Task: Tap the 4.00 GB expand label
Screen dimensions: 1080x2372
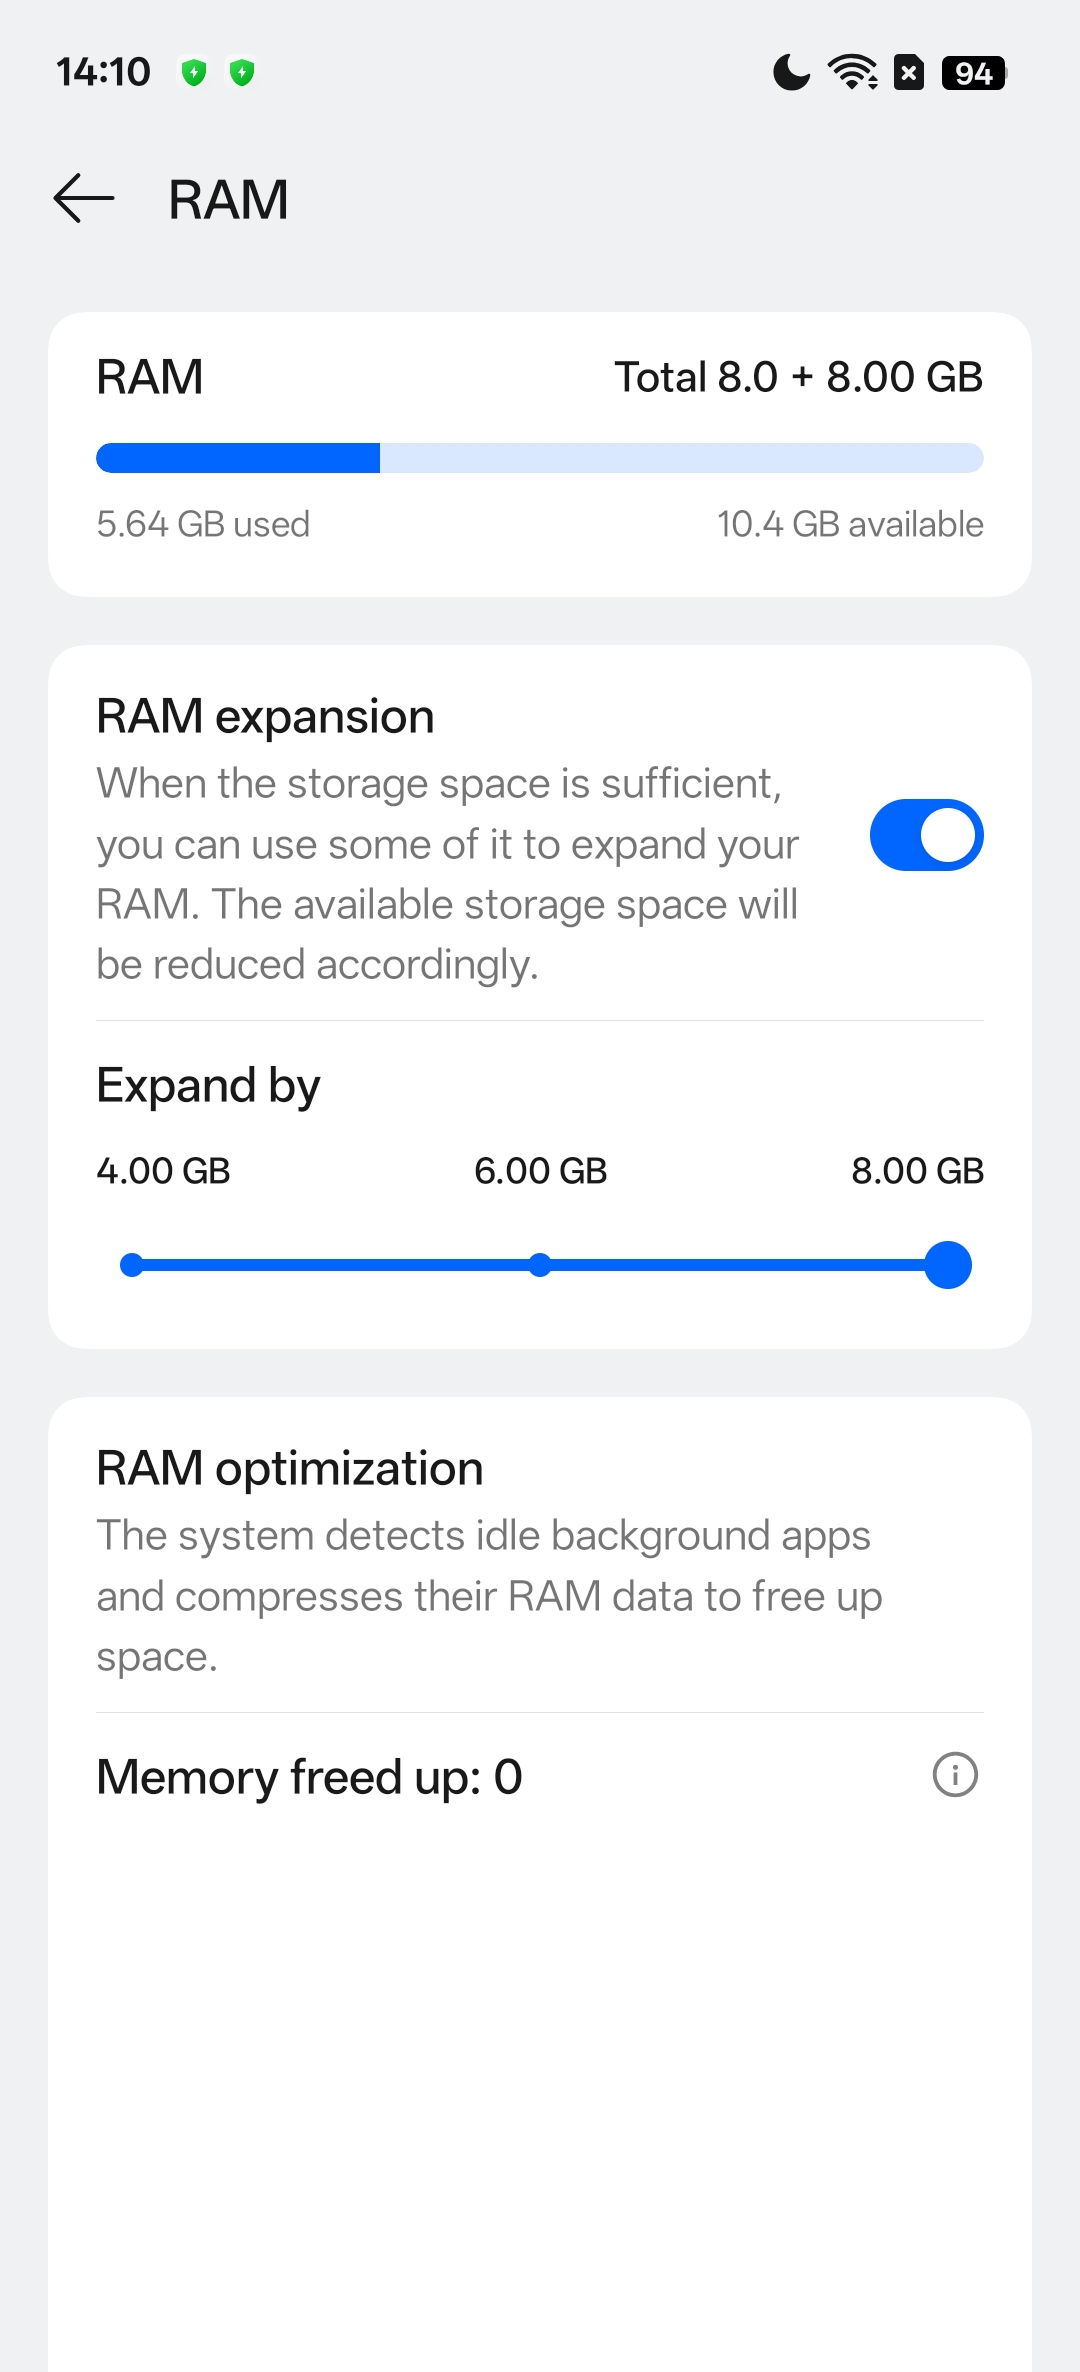Action: 163,1171
